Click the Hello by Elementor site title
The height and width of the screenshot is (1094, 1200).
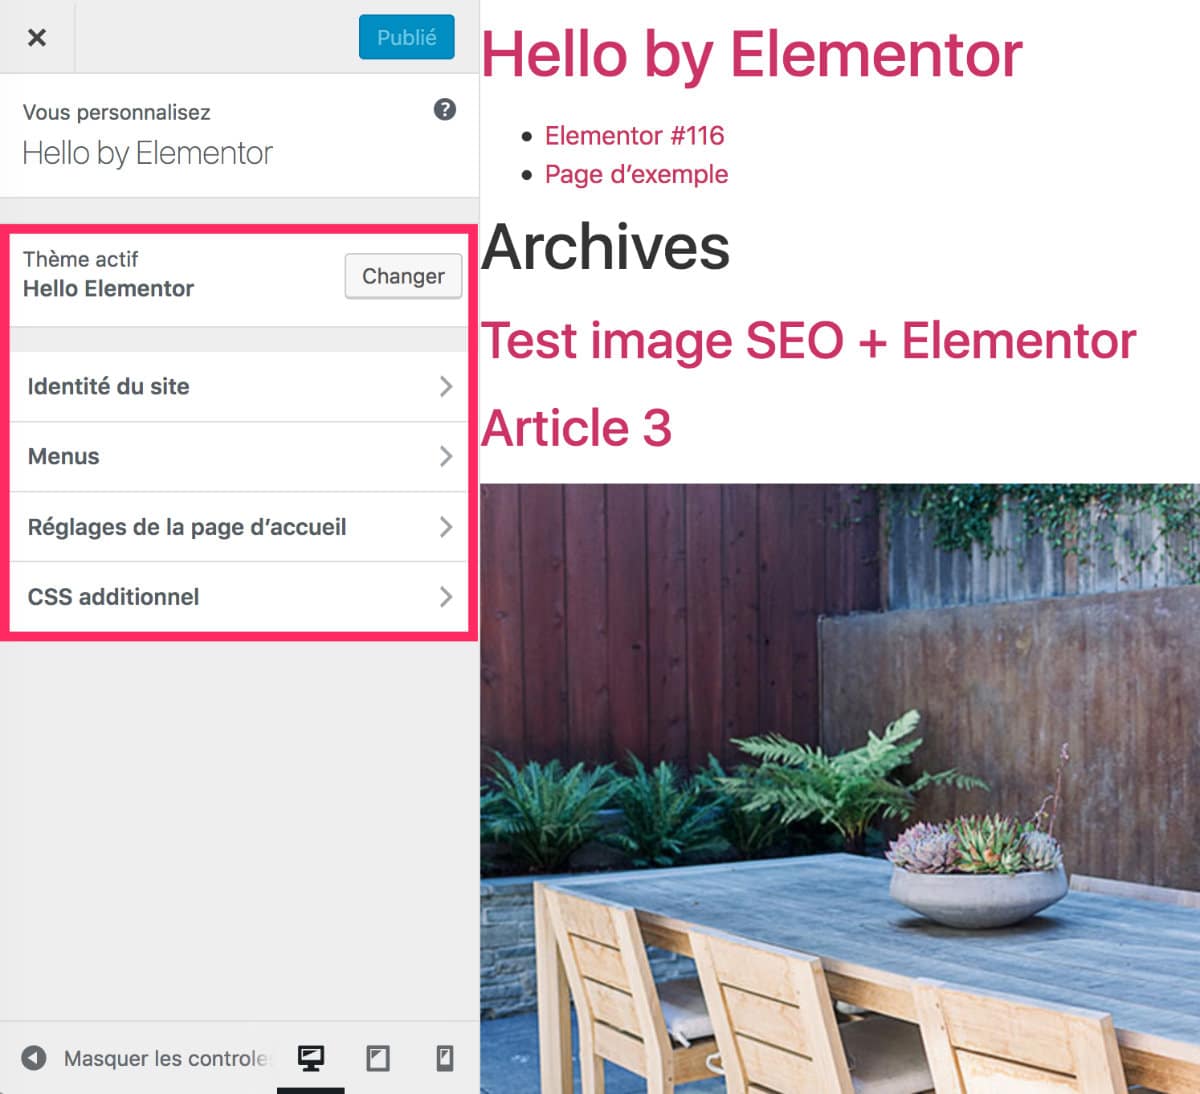[752, 54]
